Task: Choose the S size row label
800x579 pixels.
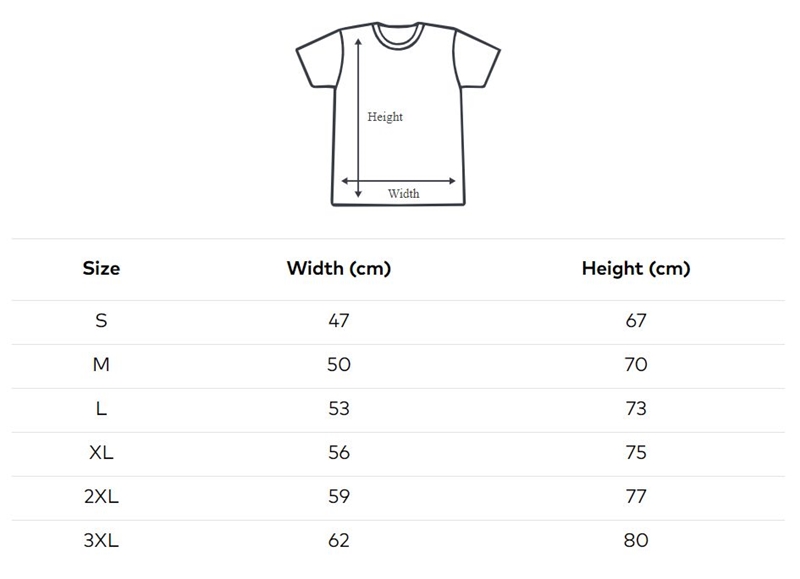Action: (101, 321)
